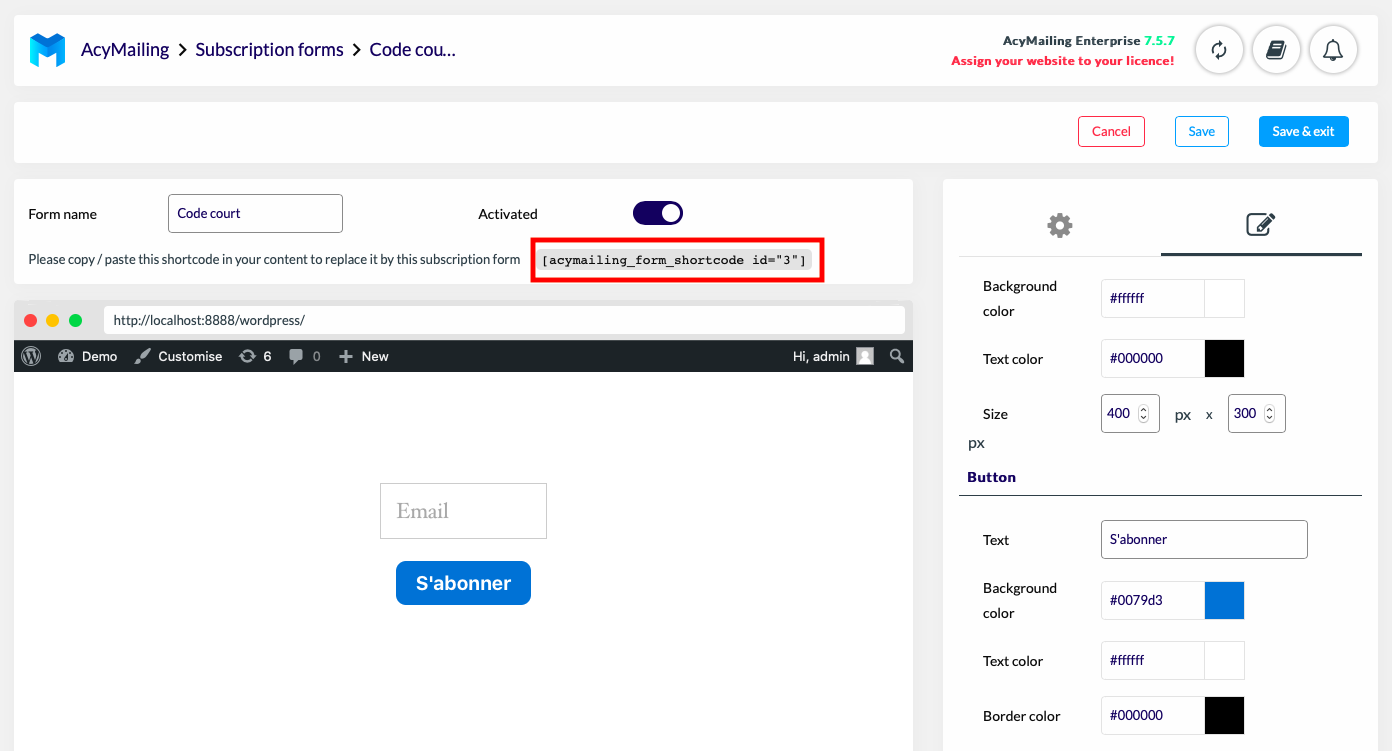
Task: Click the form text #000000 hex field
Action: tap(1153, 358)
